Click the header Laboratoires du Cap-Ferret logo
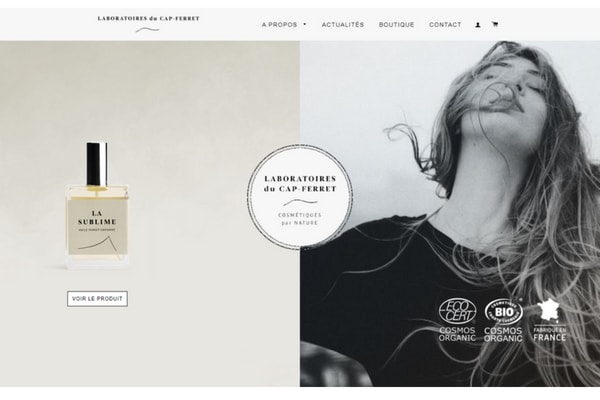Screen dimensions: 600x400 pos(148,23)
